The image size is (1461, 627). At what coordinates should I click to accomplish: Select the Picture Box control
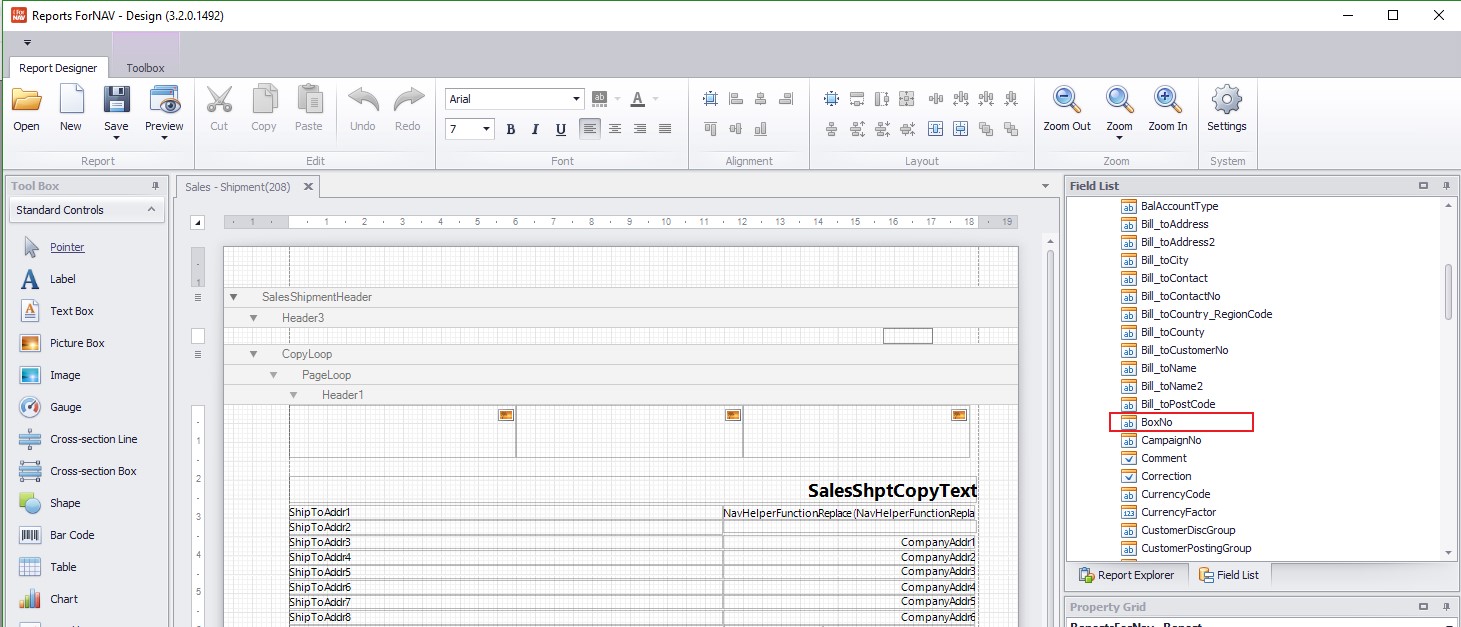coord(77,343)
